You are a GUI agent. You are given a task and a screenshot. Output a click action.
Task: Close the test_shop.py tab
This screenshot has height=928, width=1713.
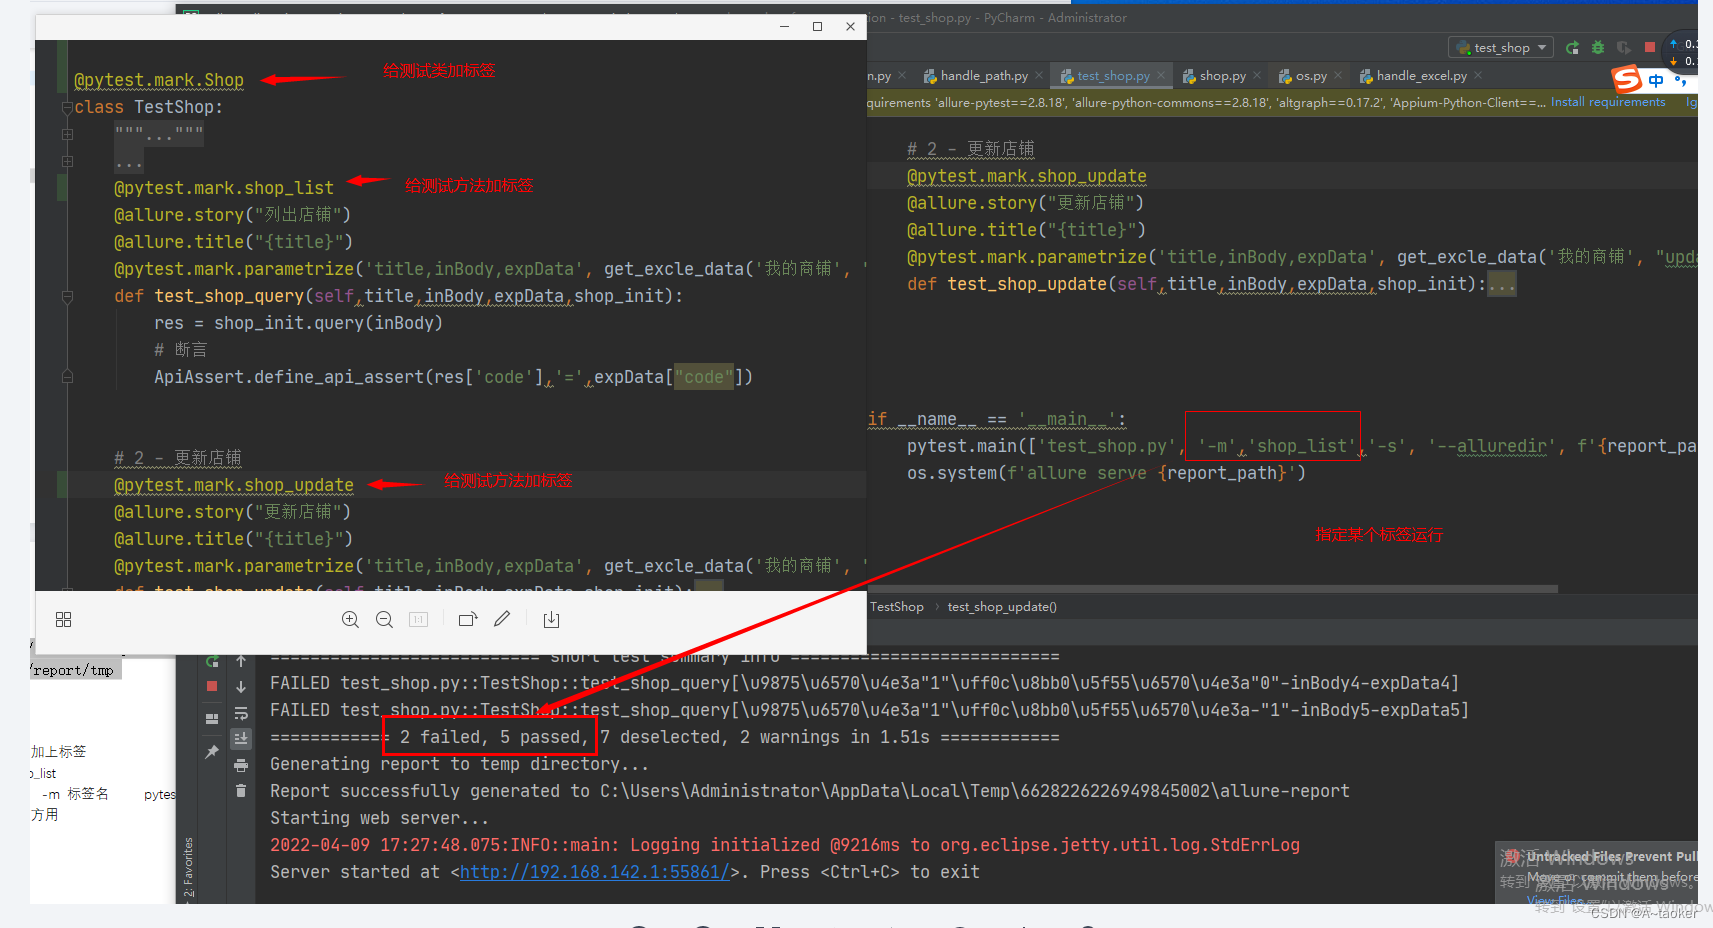pos(1161,76)
